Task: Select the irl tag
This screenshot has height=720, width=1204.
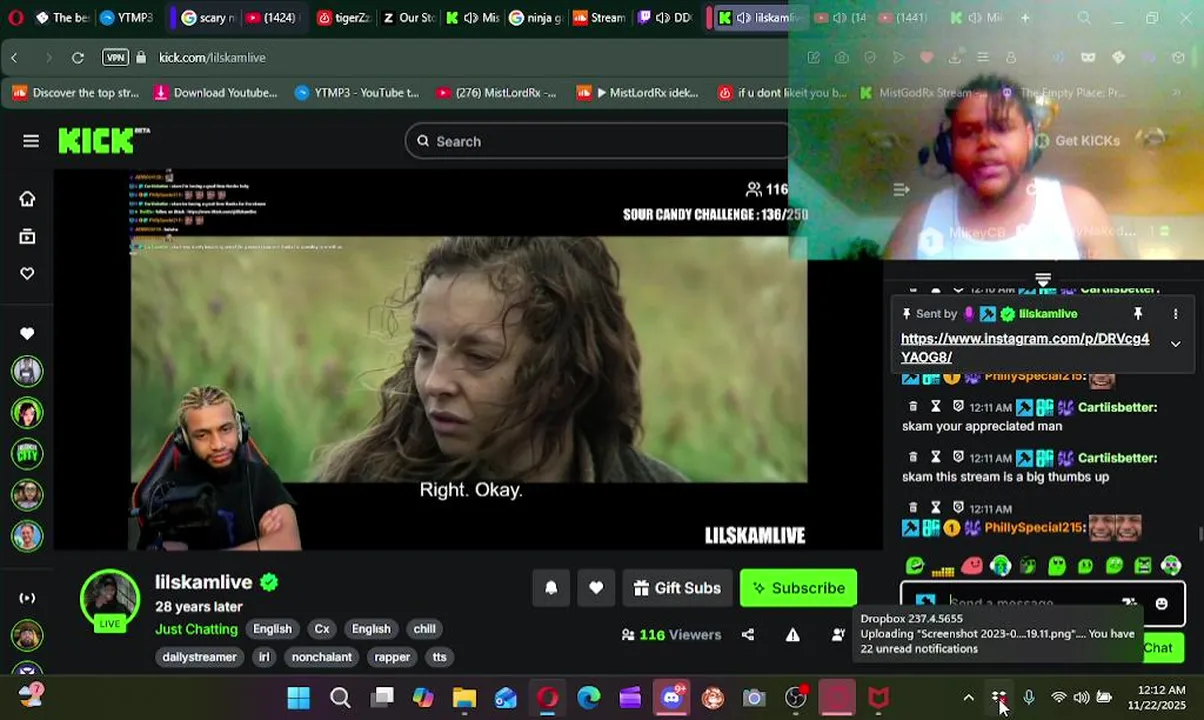Action: pos(264,657)
